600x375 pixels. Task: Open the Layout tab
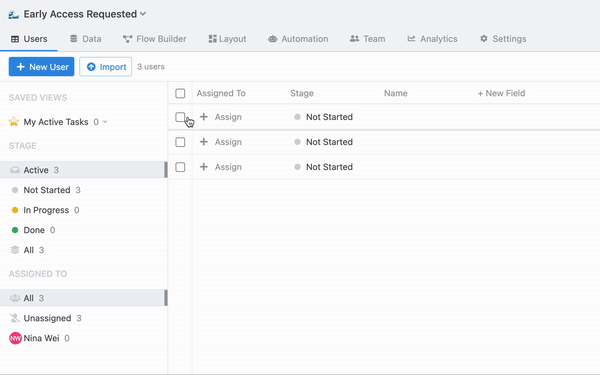pos(227,39)
